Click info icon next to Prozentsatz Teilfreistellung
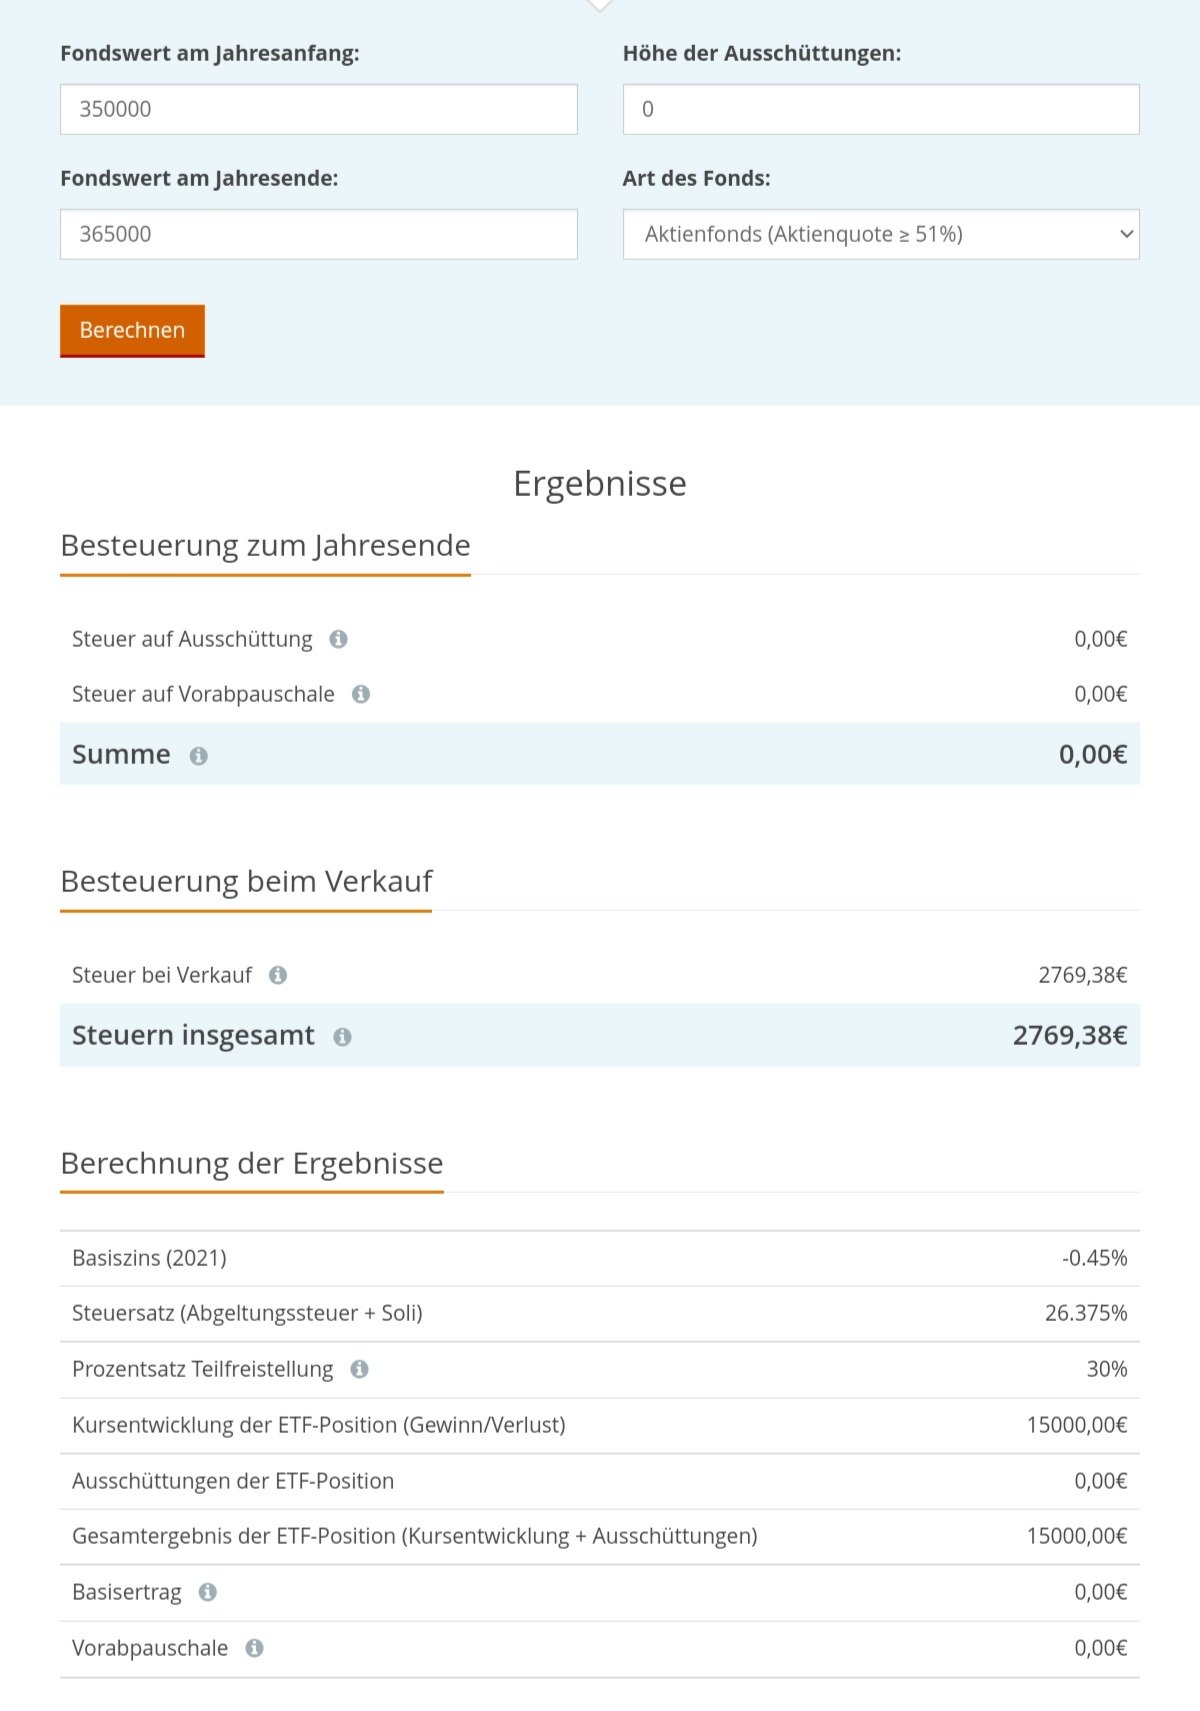1200x1711 pixels. [359, 1369]
